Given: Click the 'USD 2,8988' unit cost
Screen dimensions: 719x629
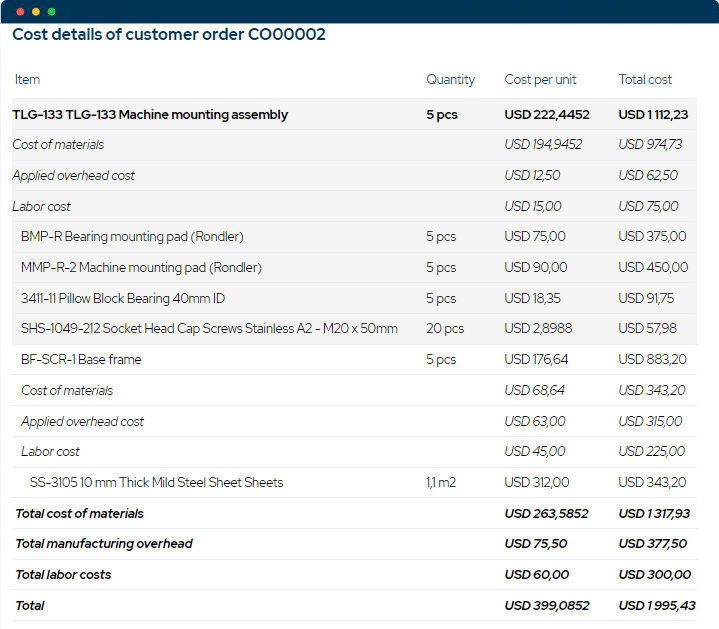Looking at the screenshot, I should [x=538, y=329].
